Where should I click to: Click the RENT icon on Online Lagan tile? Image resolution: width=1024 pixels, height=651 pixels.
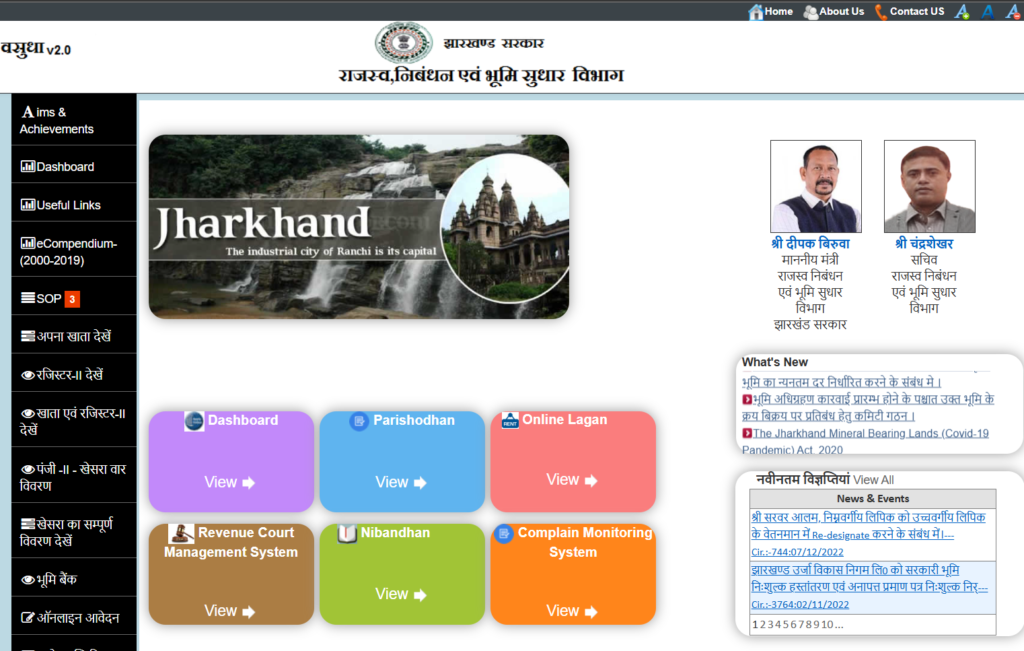(510, 420)
